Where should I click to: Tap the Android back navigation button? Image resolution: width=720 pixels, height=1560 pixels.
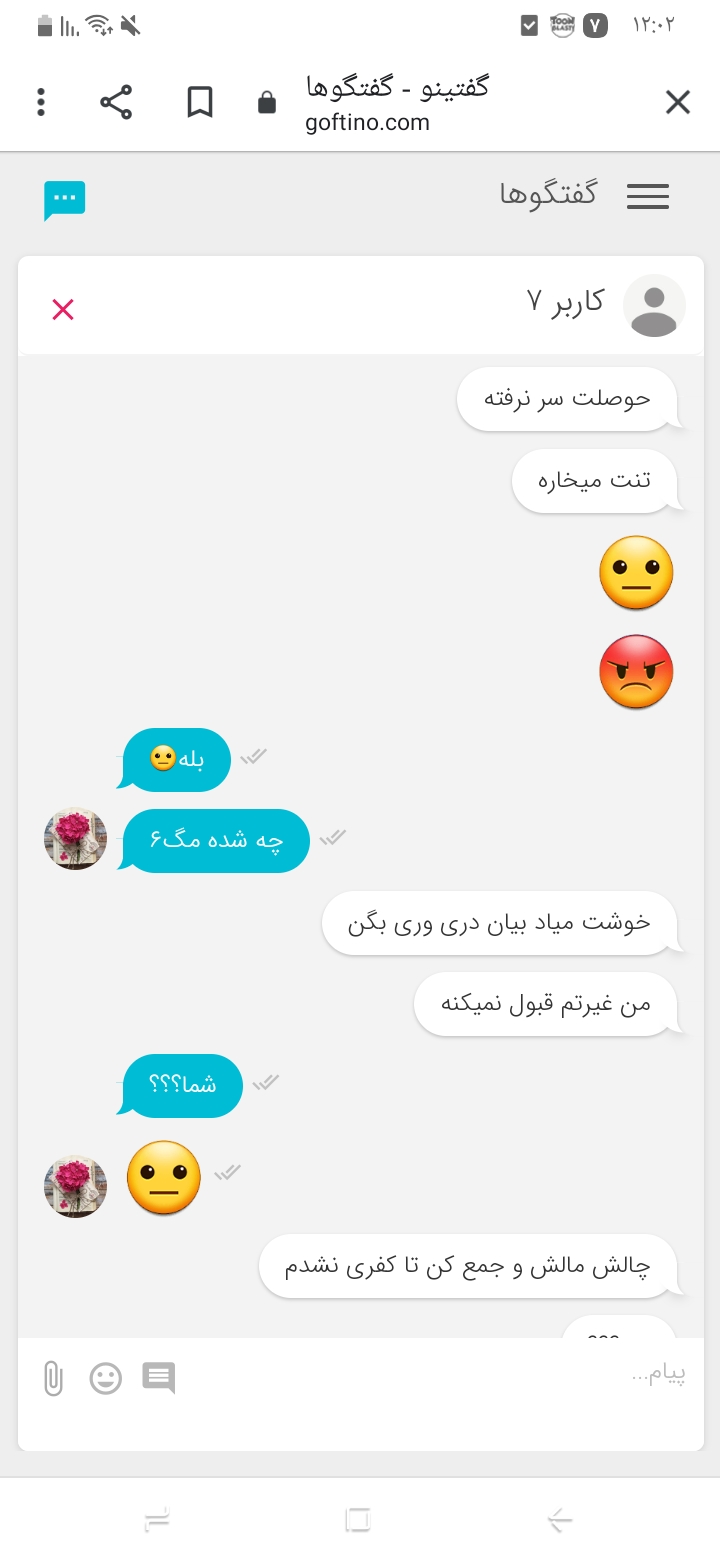tap(560, 1520)
